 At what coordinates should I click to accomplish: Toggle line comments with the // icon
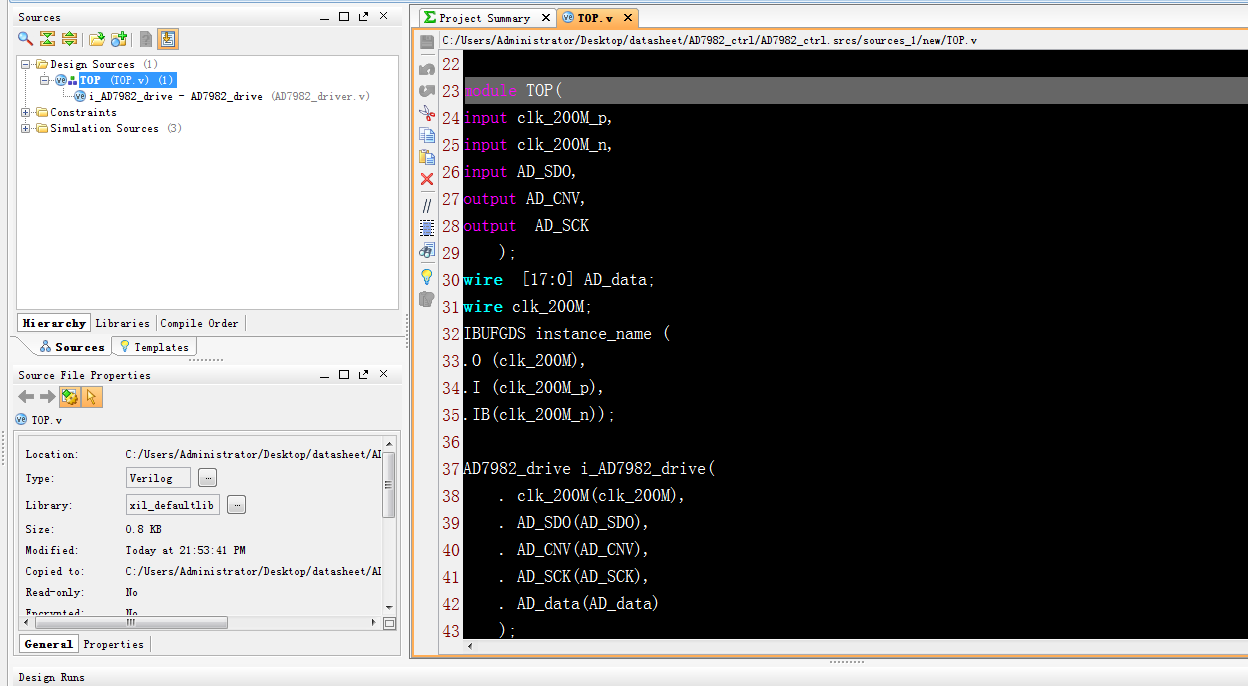coord(427,204)
